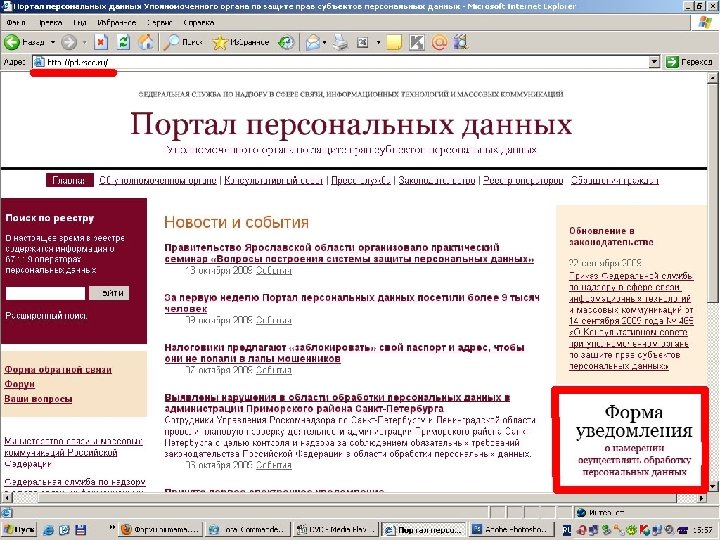Stop page loading with red X icon
720x540 pixels.
(x=101, y=42)
